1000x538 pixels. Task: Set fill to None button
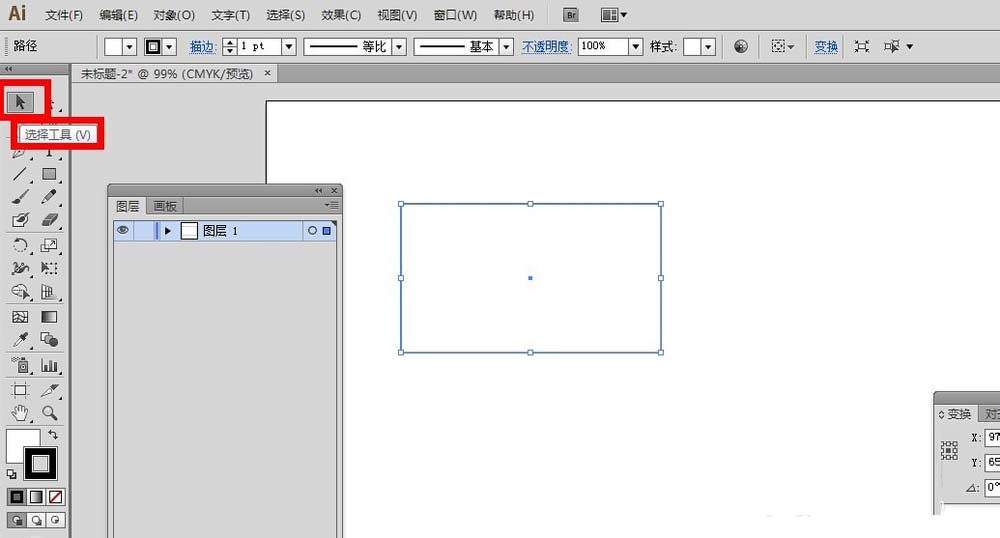click(55, 497)
